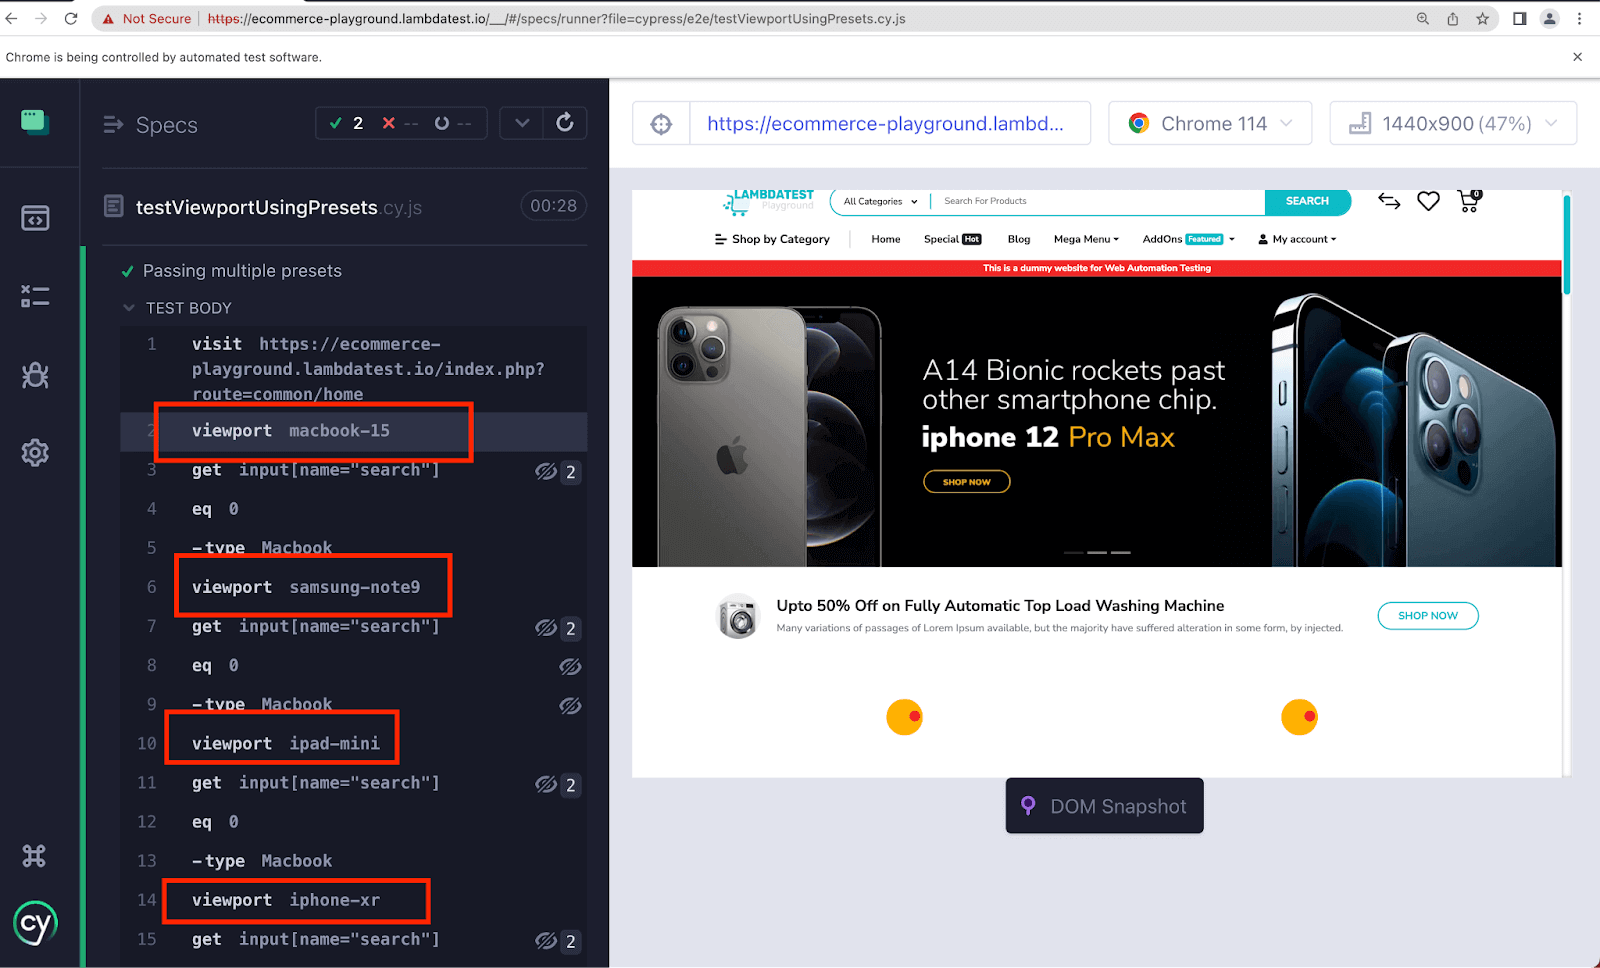Image resolution: width=1600 pixels, height=968 pixels.
Task: Select the middle carousel indicator on the banner
Action: click(x=1097, y=552)
